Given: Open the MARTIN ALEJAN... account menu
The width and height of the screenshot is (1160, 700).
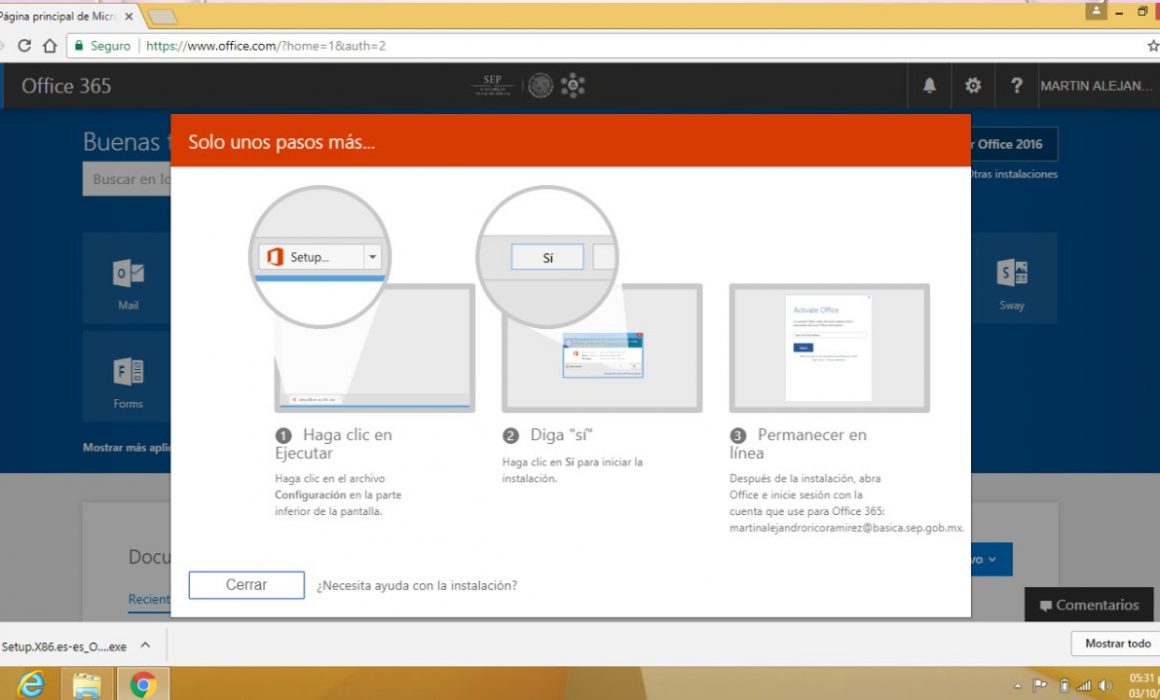Looking at the screenshot, I should 1096,86.
